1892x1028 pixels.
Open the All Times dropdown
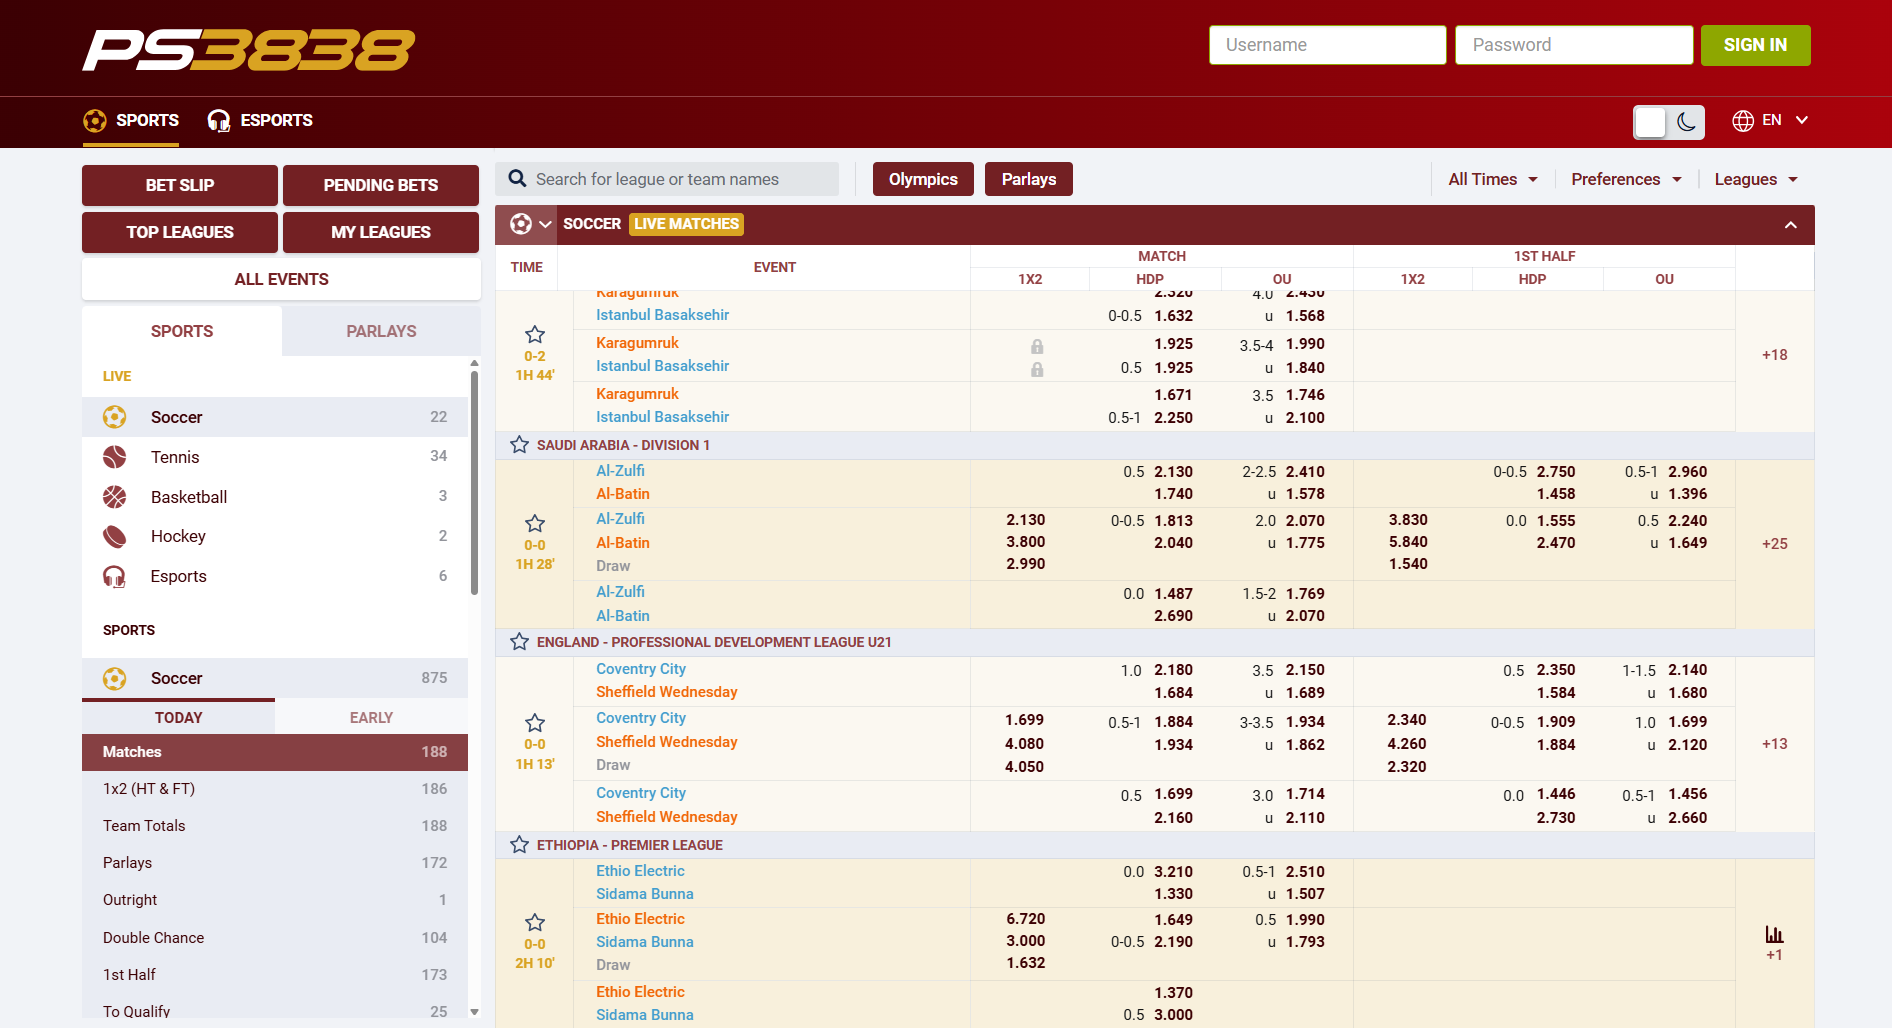point(1492,179)
